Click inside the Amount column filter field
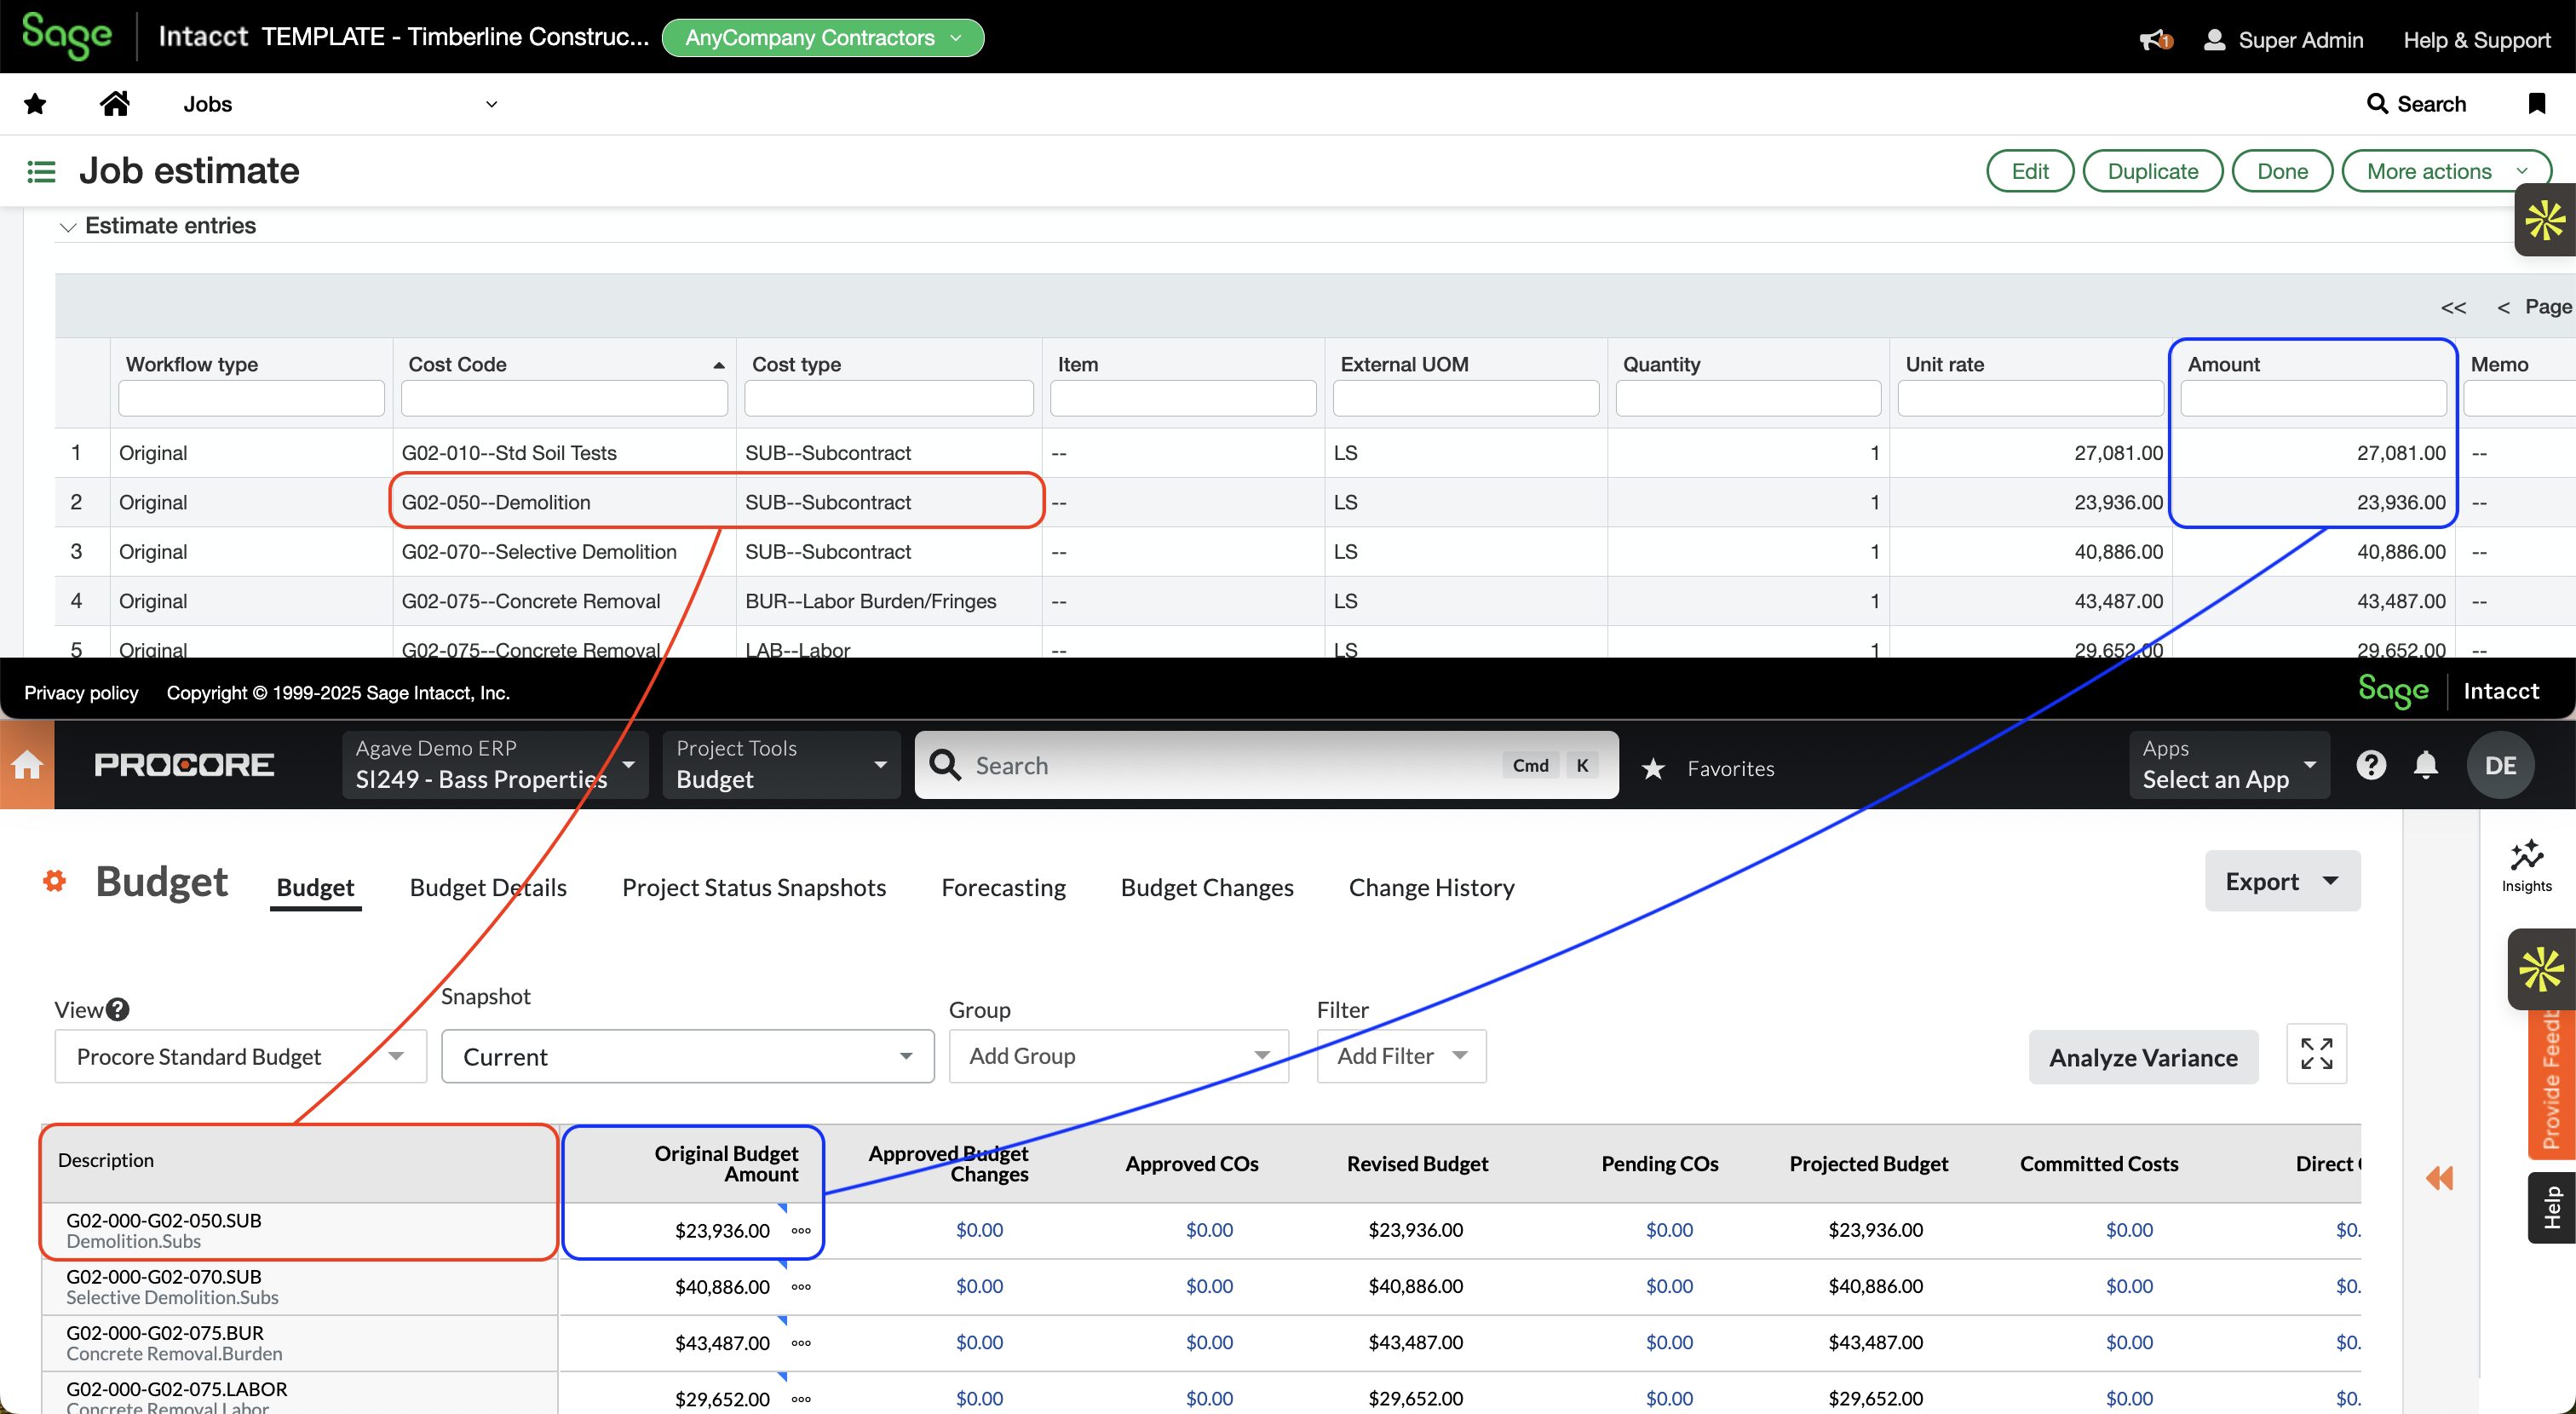2576x1414 pixels. (2311, 398)
